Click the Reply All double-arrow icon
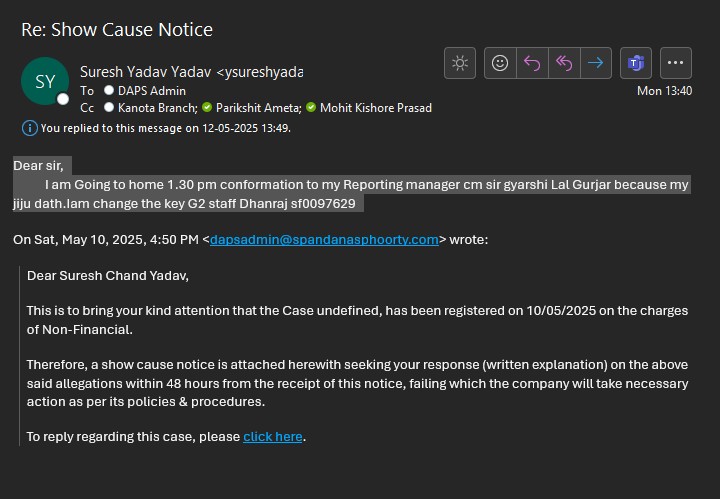The height and width of the screenshot is (499, 720). tap(564, 63)
